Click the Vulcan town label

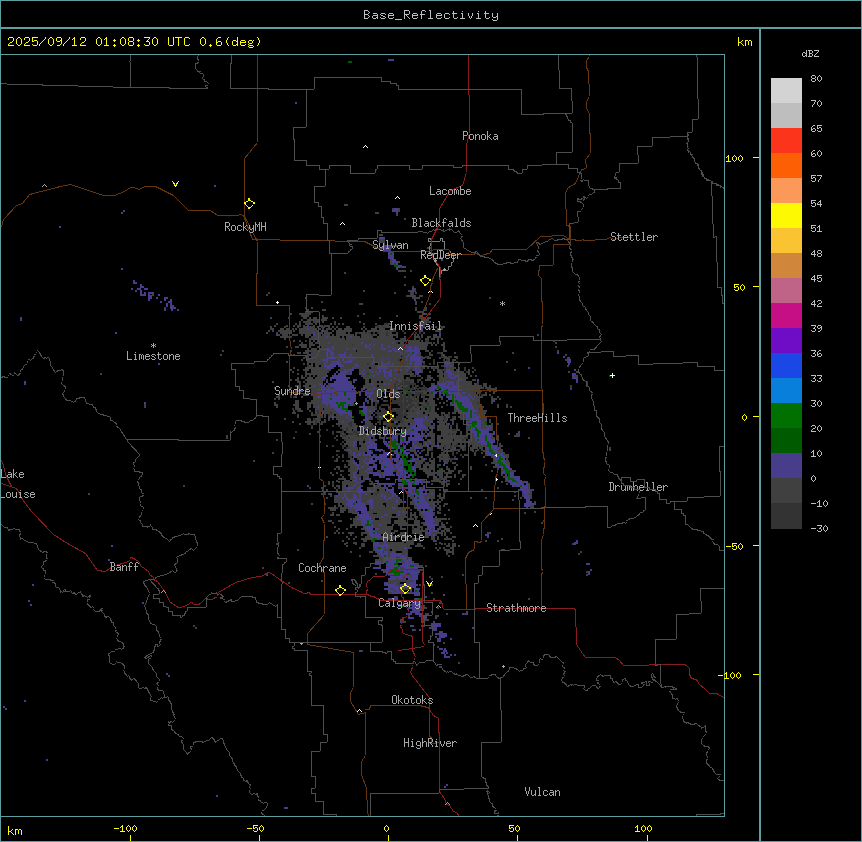pyautogui.click(x=542, y=792)
